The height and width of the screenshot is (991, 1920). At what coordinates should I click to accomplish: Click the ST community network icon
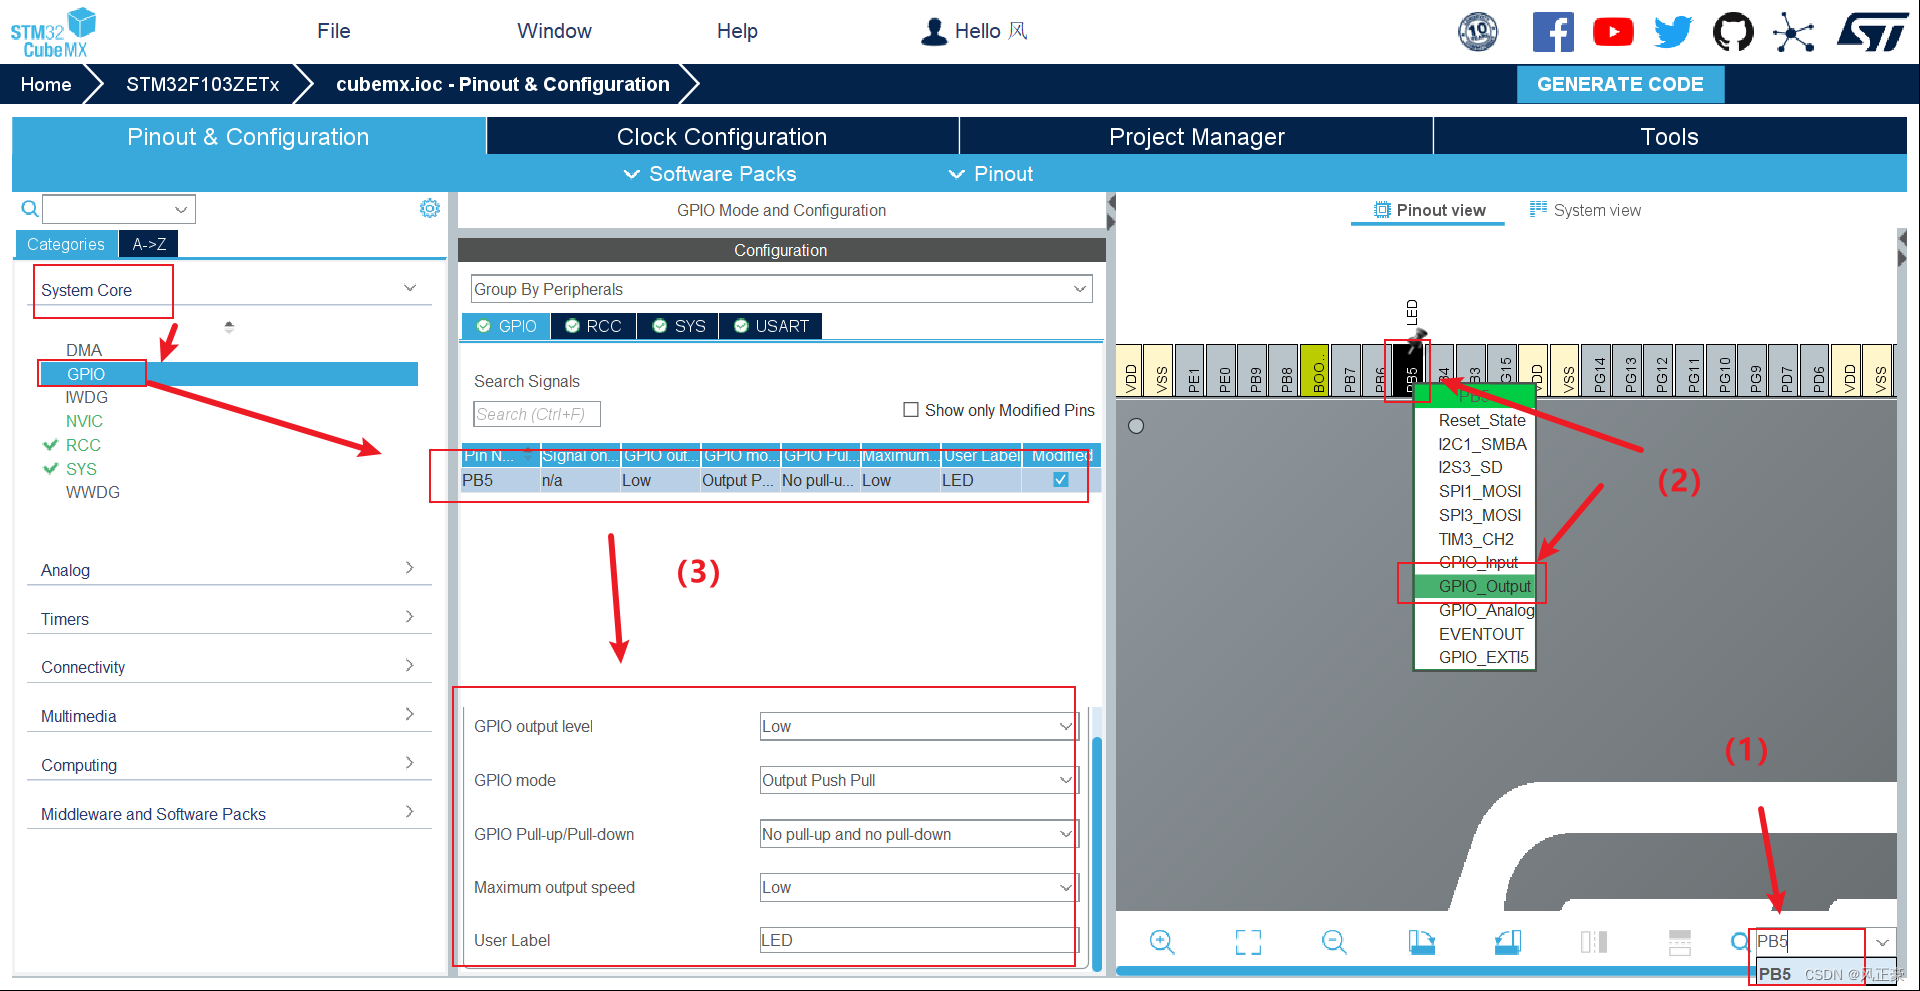coord(1794,32)
